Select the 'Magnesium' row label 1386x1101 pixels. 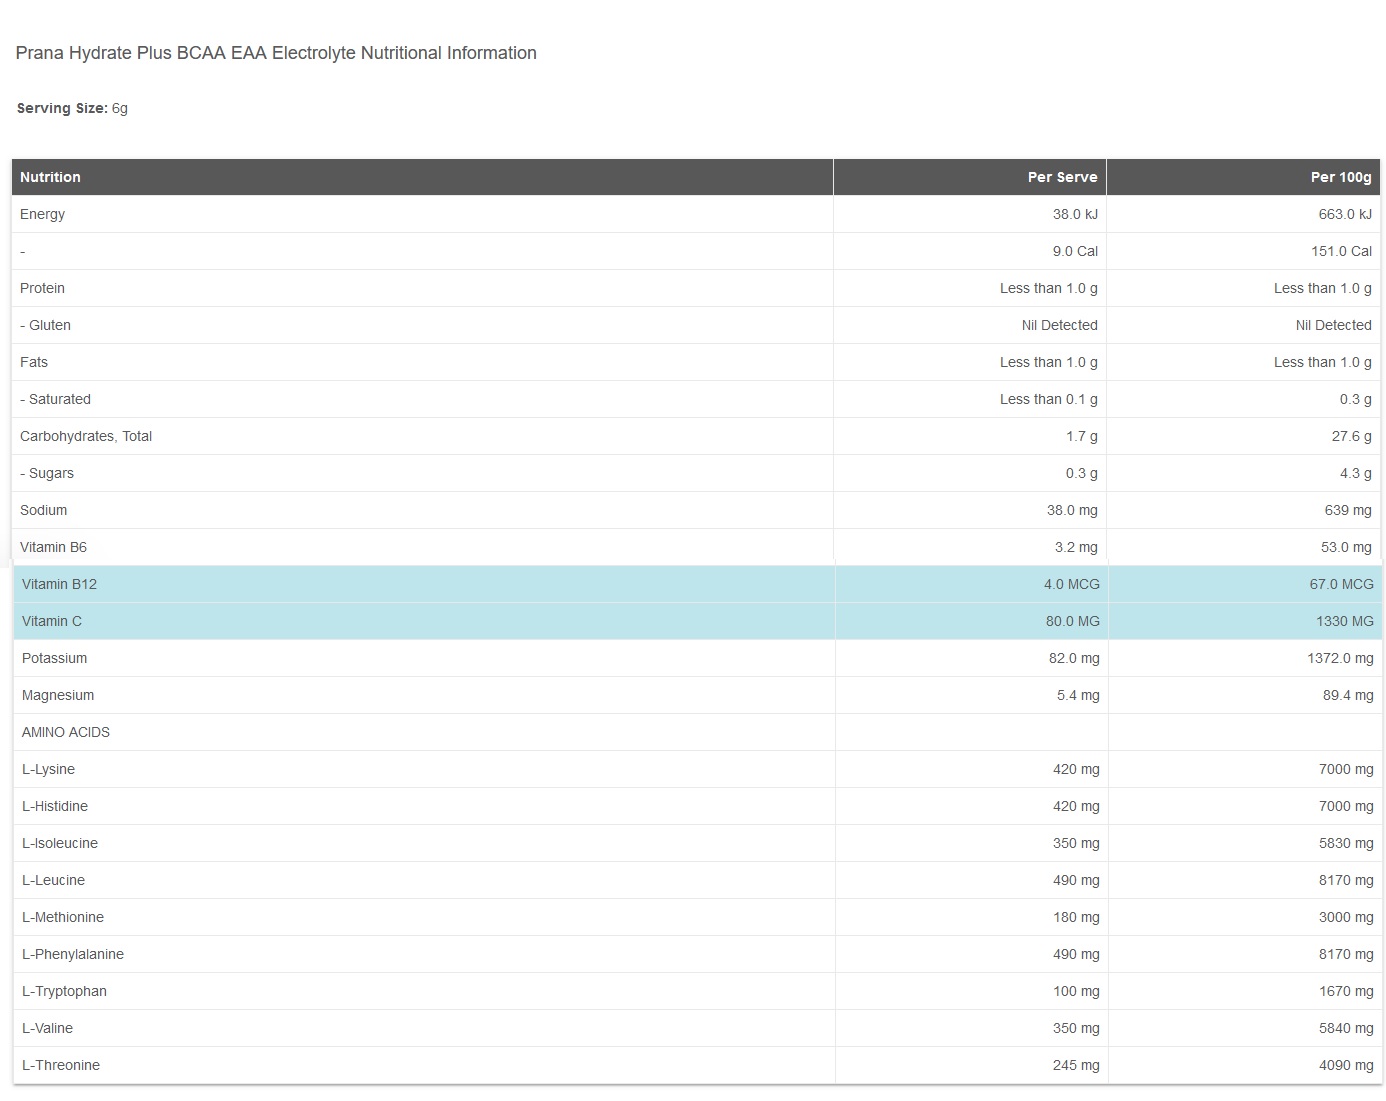click(58, 695)
